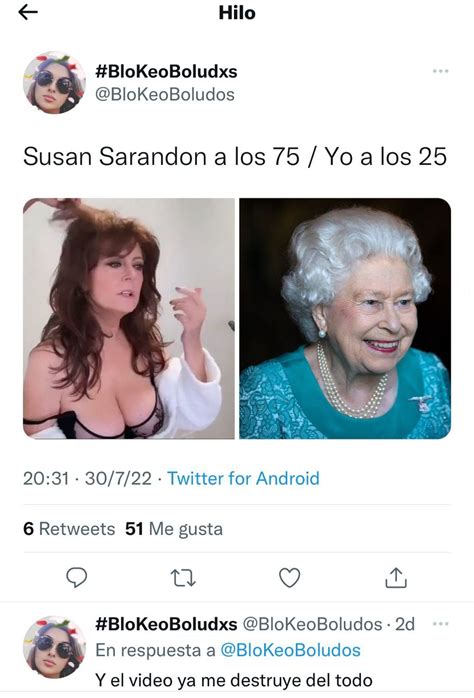Open the tweet timestamp 20:31 · 30/7/22
The width and height of the screenshot is (474, 698).
point(87,479)
